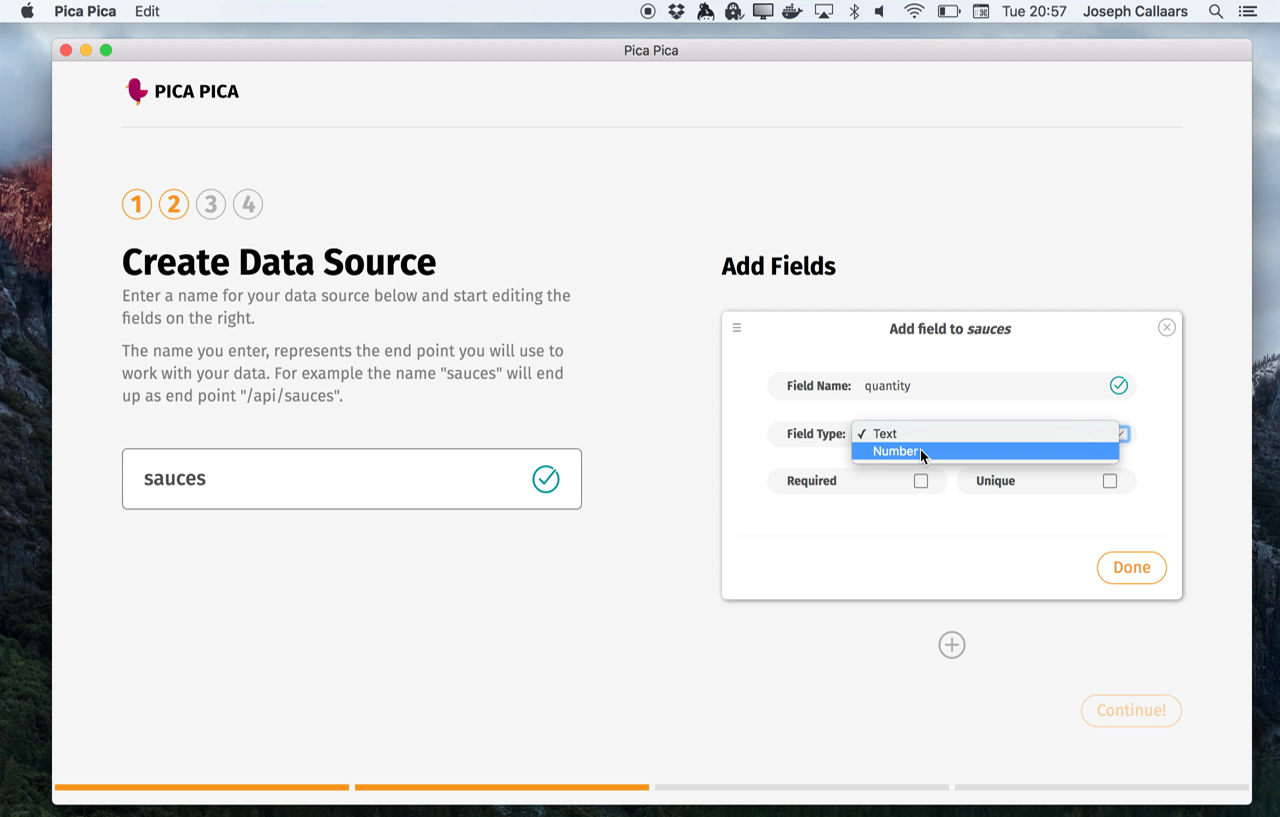Open the Pica Pica application menu
1280x817 pixels.
[x=85, y=11]
